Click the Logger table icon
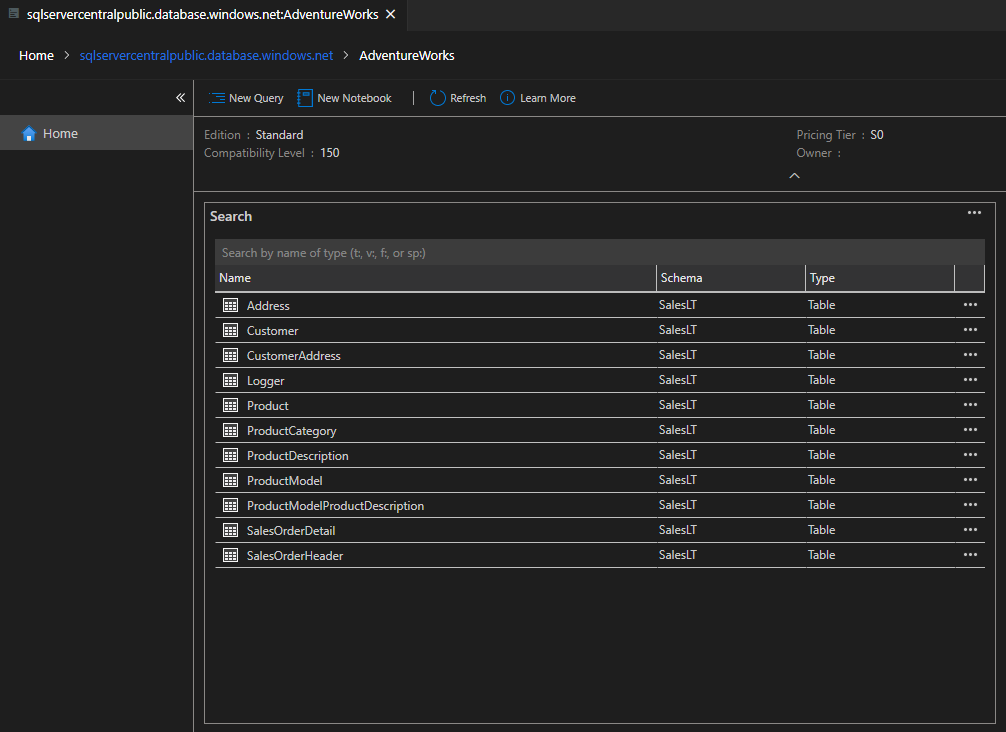This screenshot has width=1006, height=732. coord(230,381)
